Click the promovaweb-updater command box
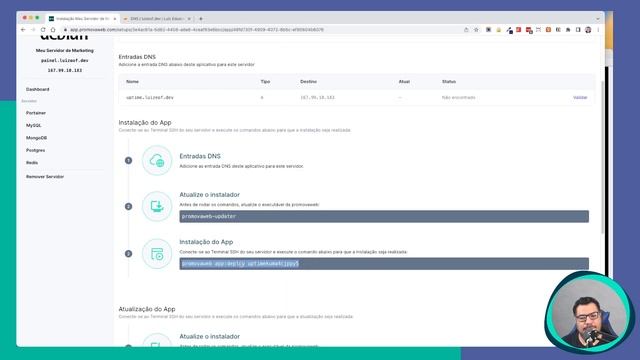Viewport: 640px width, 360px height. (x=384, y=216)
